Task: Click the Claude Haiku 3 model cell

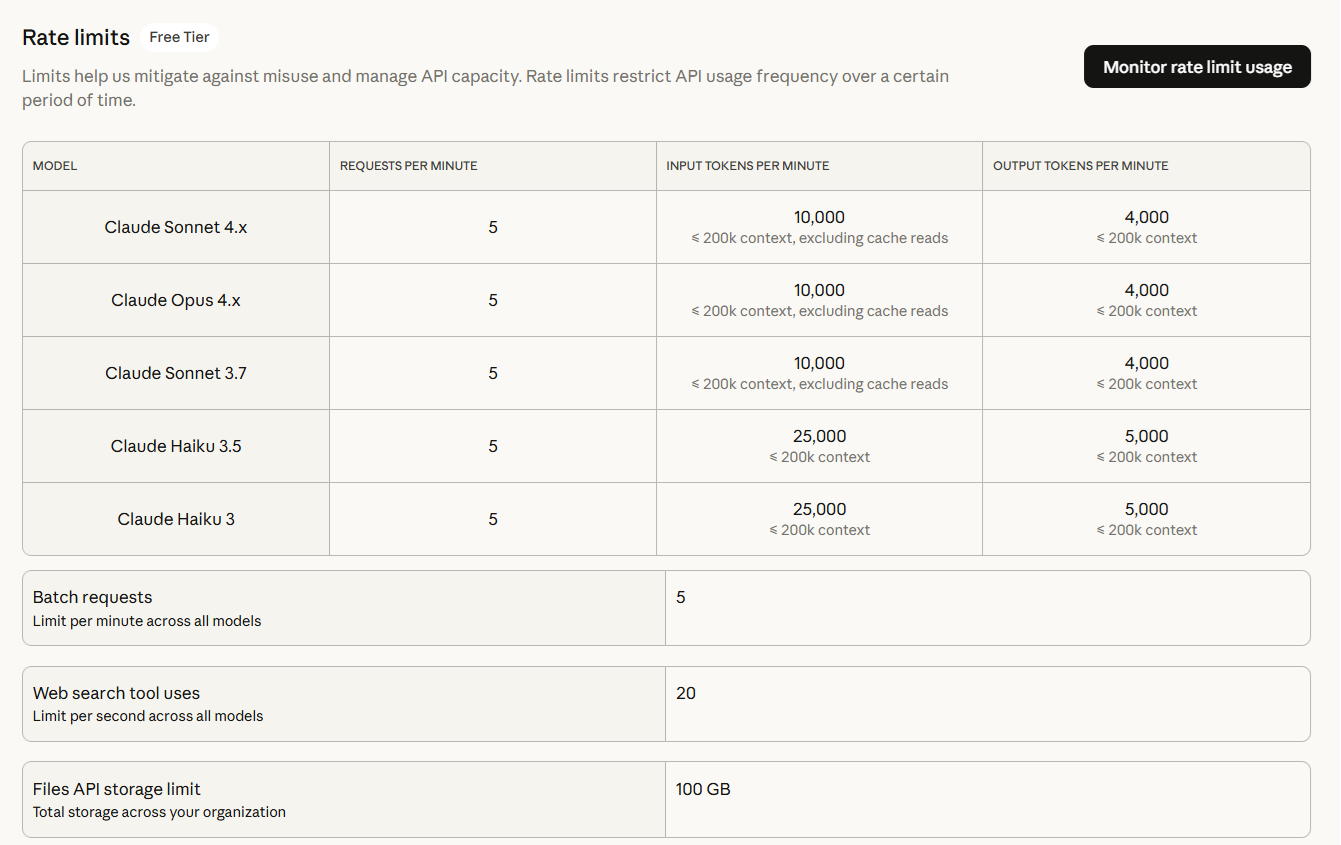Action: [176, 519]
